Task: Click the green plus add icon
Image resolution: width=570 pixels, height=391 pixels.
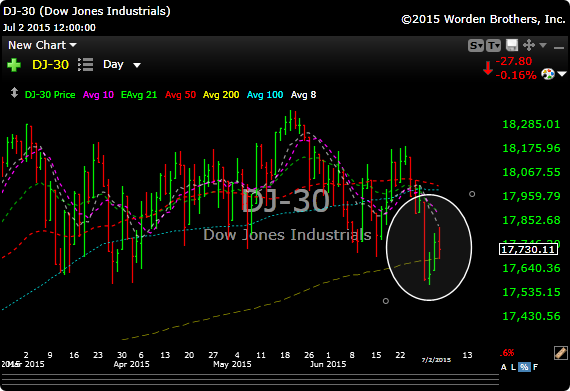Action: coord(14,65)
